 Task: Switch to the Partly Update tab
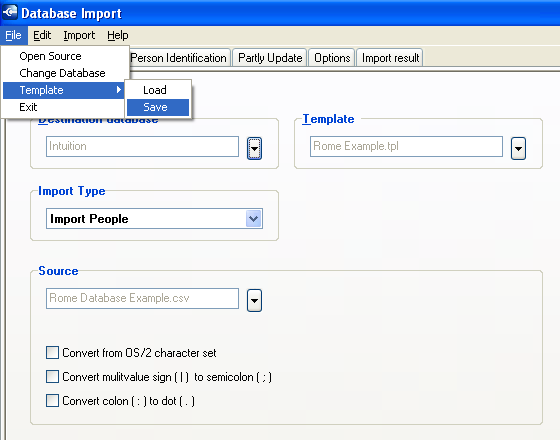(270, 58)
